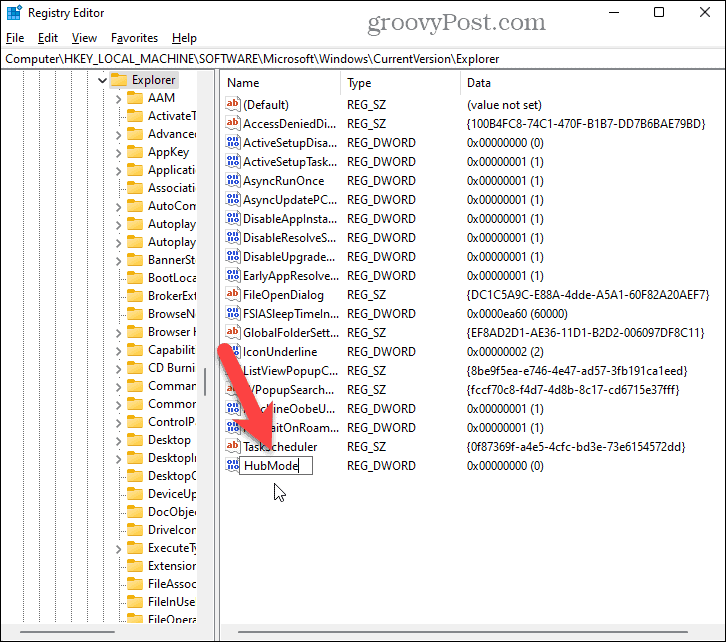726x642 pixels.
Task: Expand the BannerSt key
Action: pos(119,261)
